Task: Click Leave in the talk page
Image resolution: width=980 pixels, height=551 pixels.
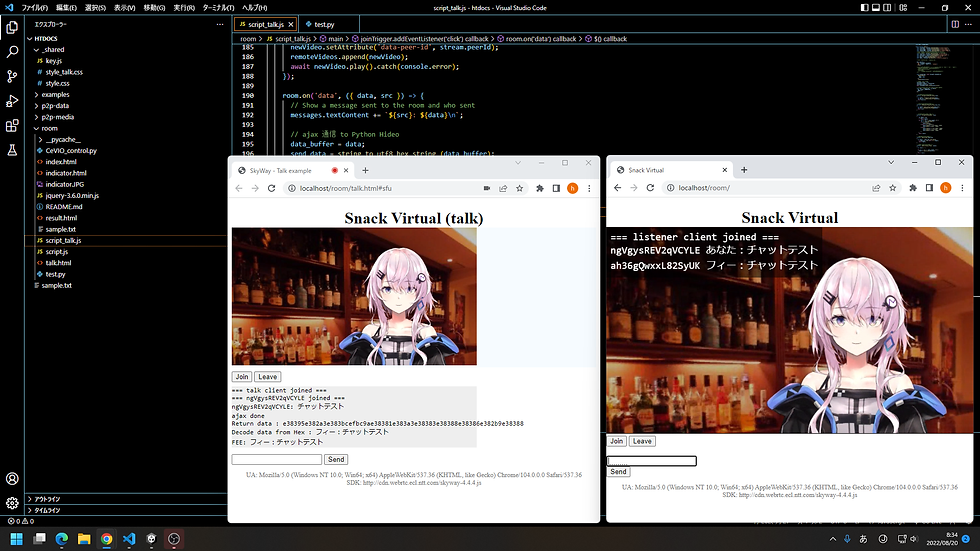Action: (x=268, y=377)
